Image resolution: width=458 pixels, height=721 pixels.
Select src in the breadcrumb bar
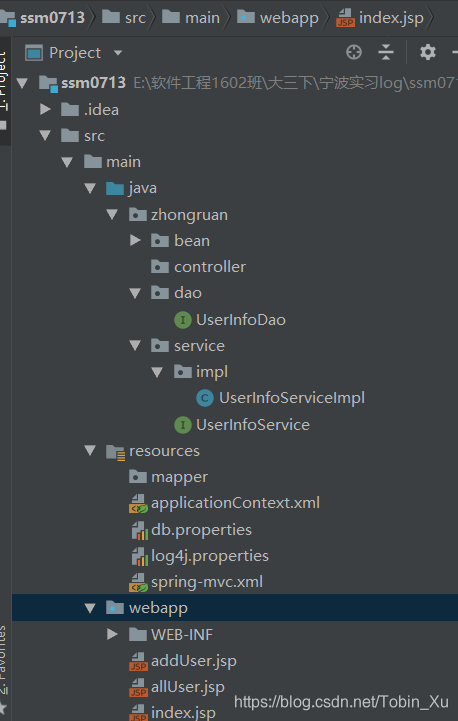click(135, 18)
